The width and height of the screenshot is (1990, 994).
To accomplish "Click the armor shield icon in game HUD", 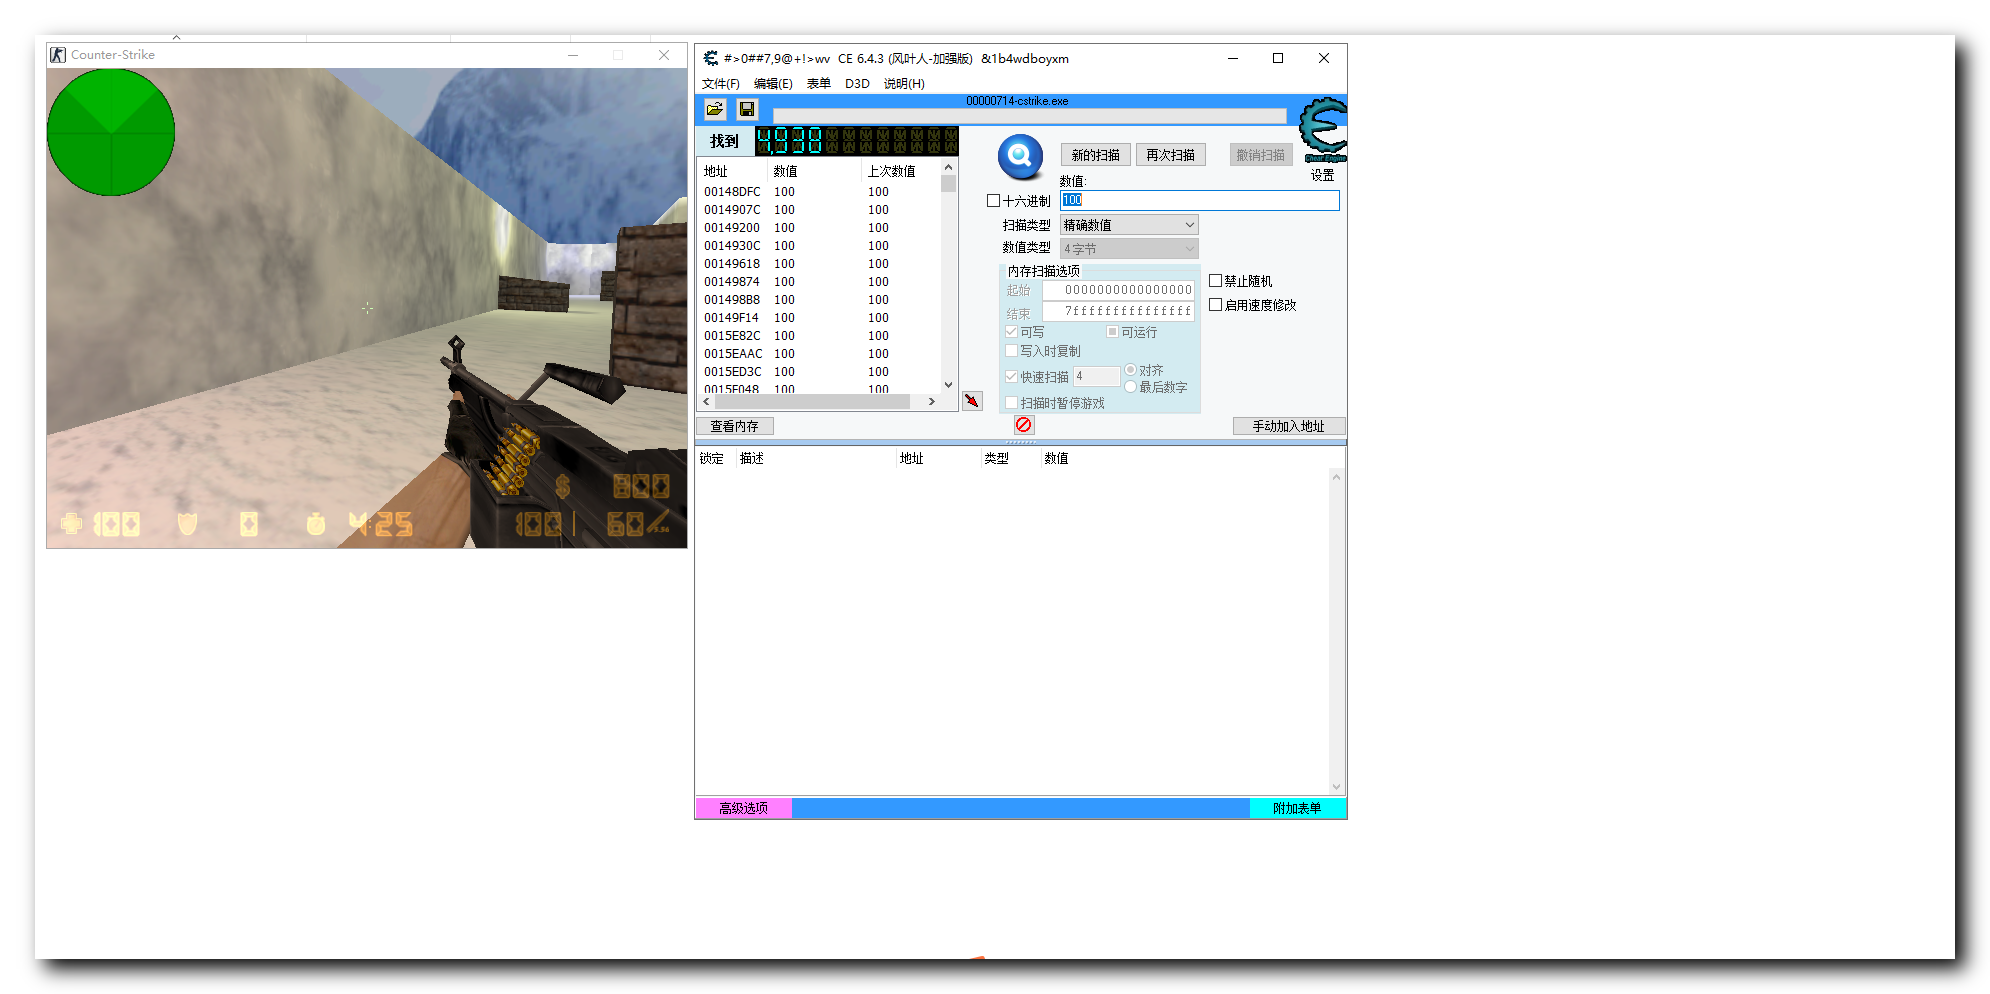I will point(187,523).
